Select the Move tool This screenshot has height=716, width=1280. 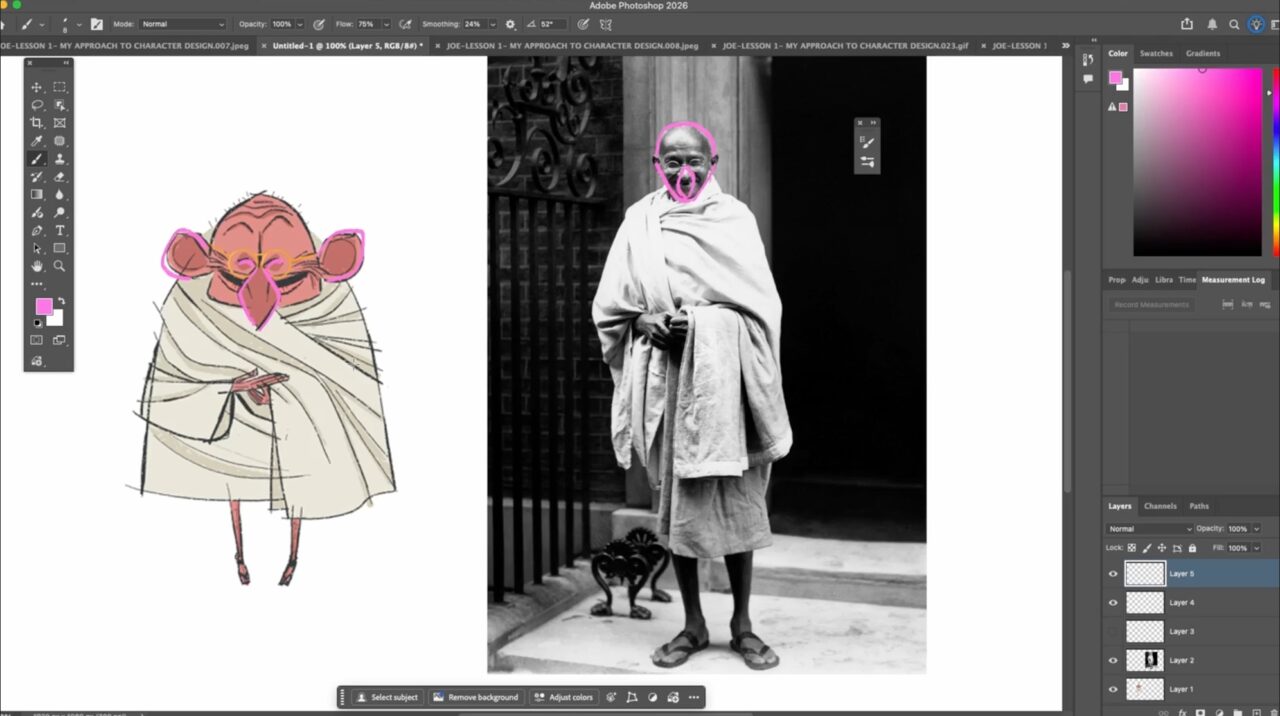tap(37, 87)
